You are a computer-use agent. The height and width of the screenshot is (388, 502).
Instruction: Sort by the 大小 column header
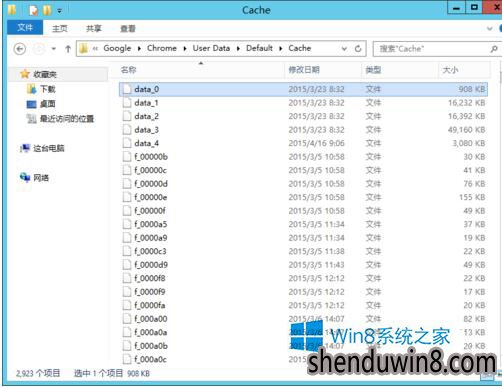coord(450,70)
